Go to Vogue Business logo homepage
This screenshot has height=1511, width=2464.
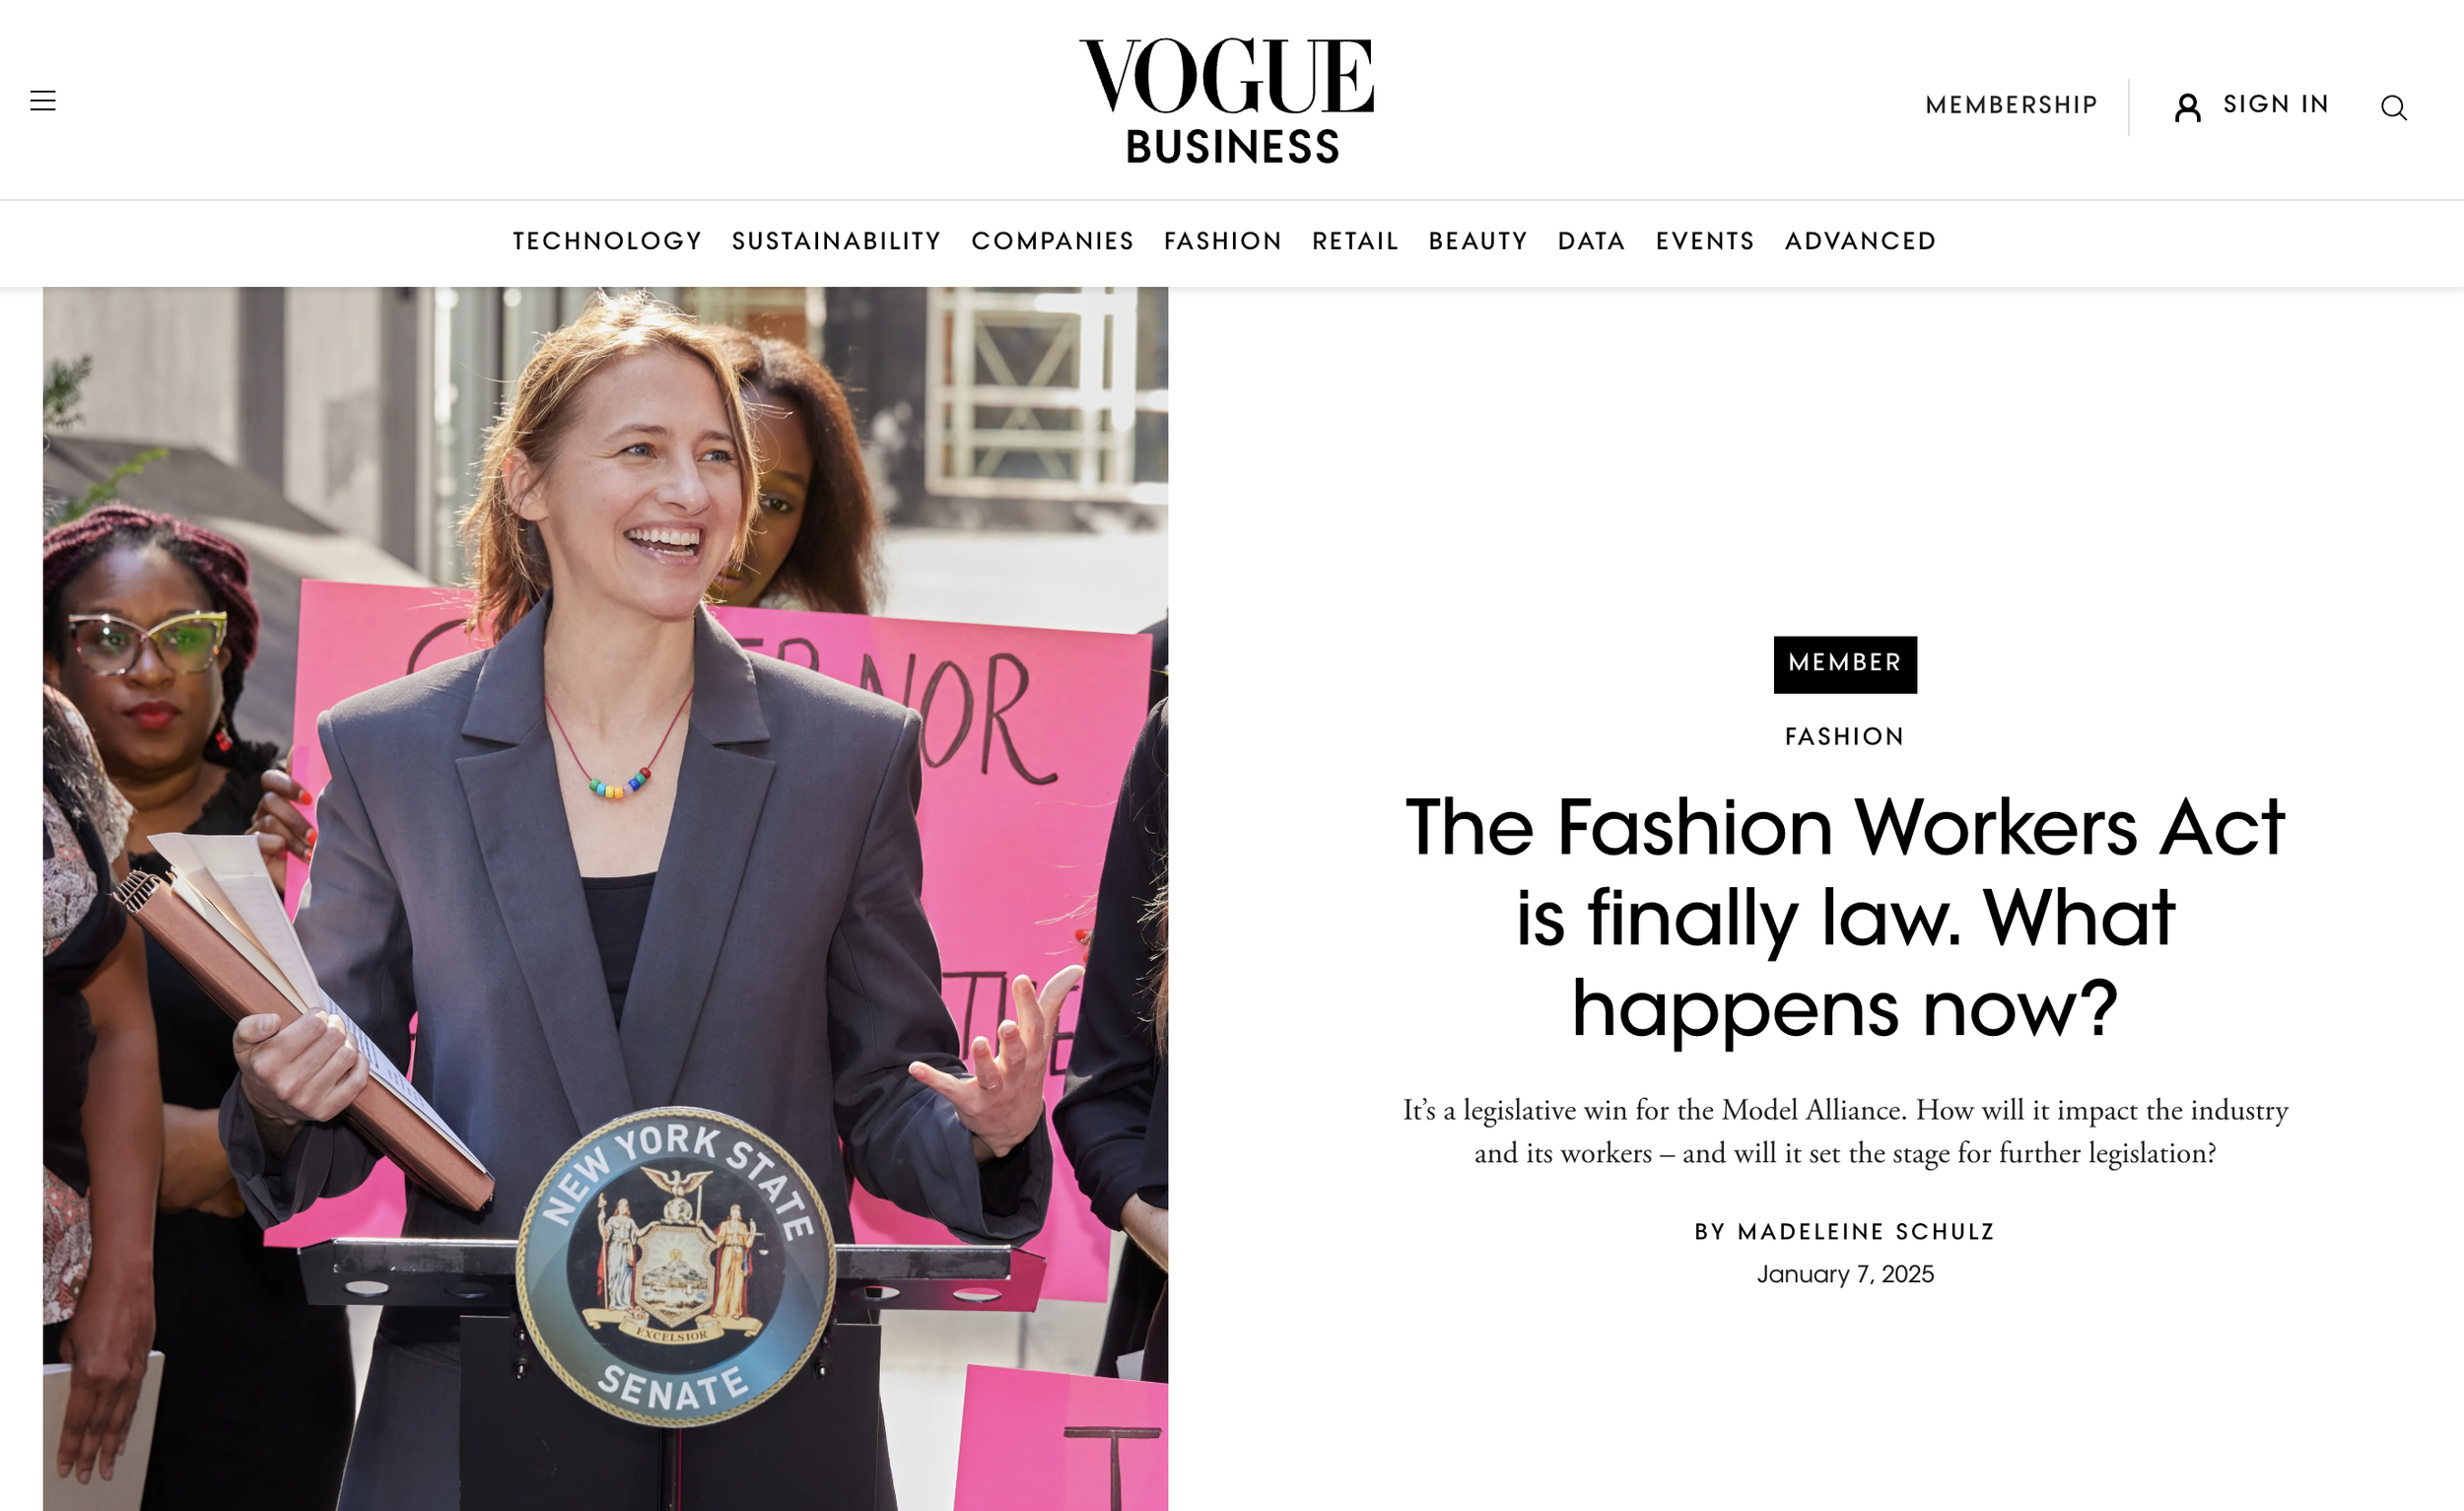(1227, 101)
